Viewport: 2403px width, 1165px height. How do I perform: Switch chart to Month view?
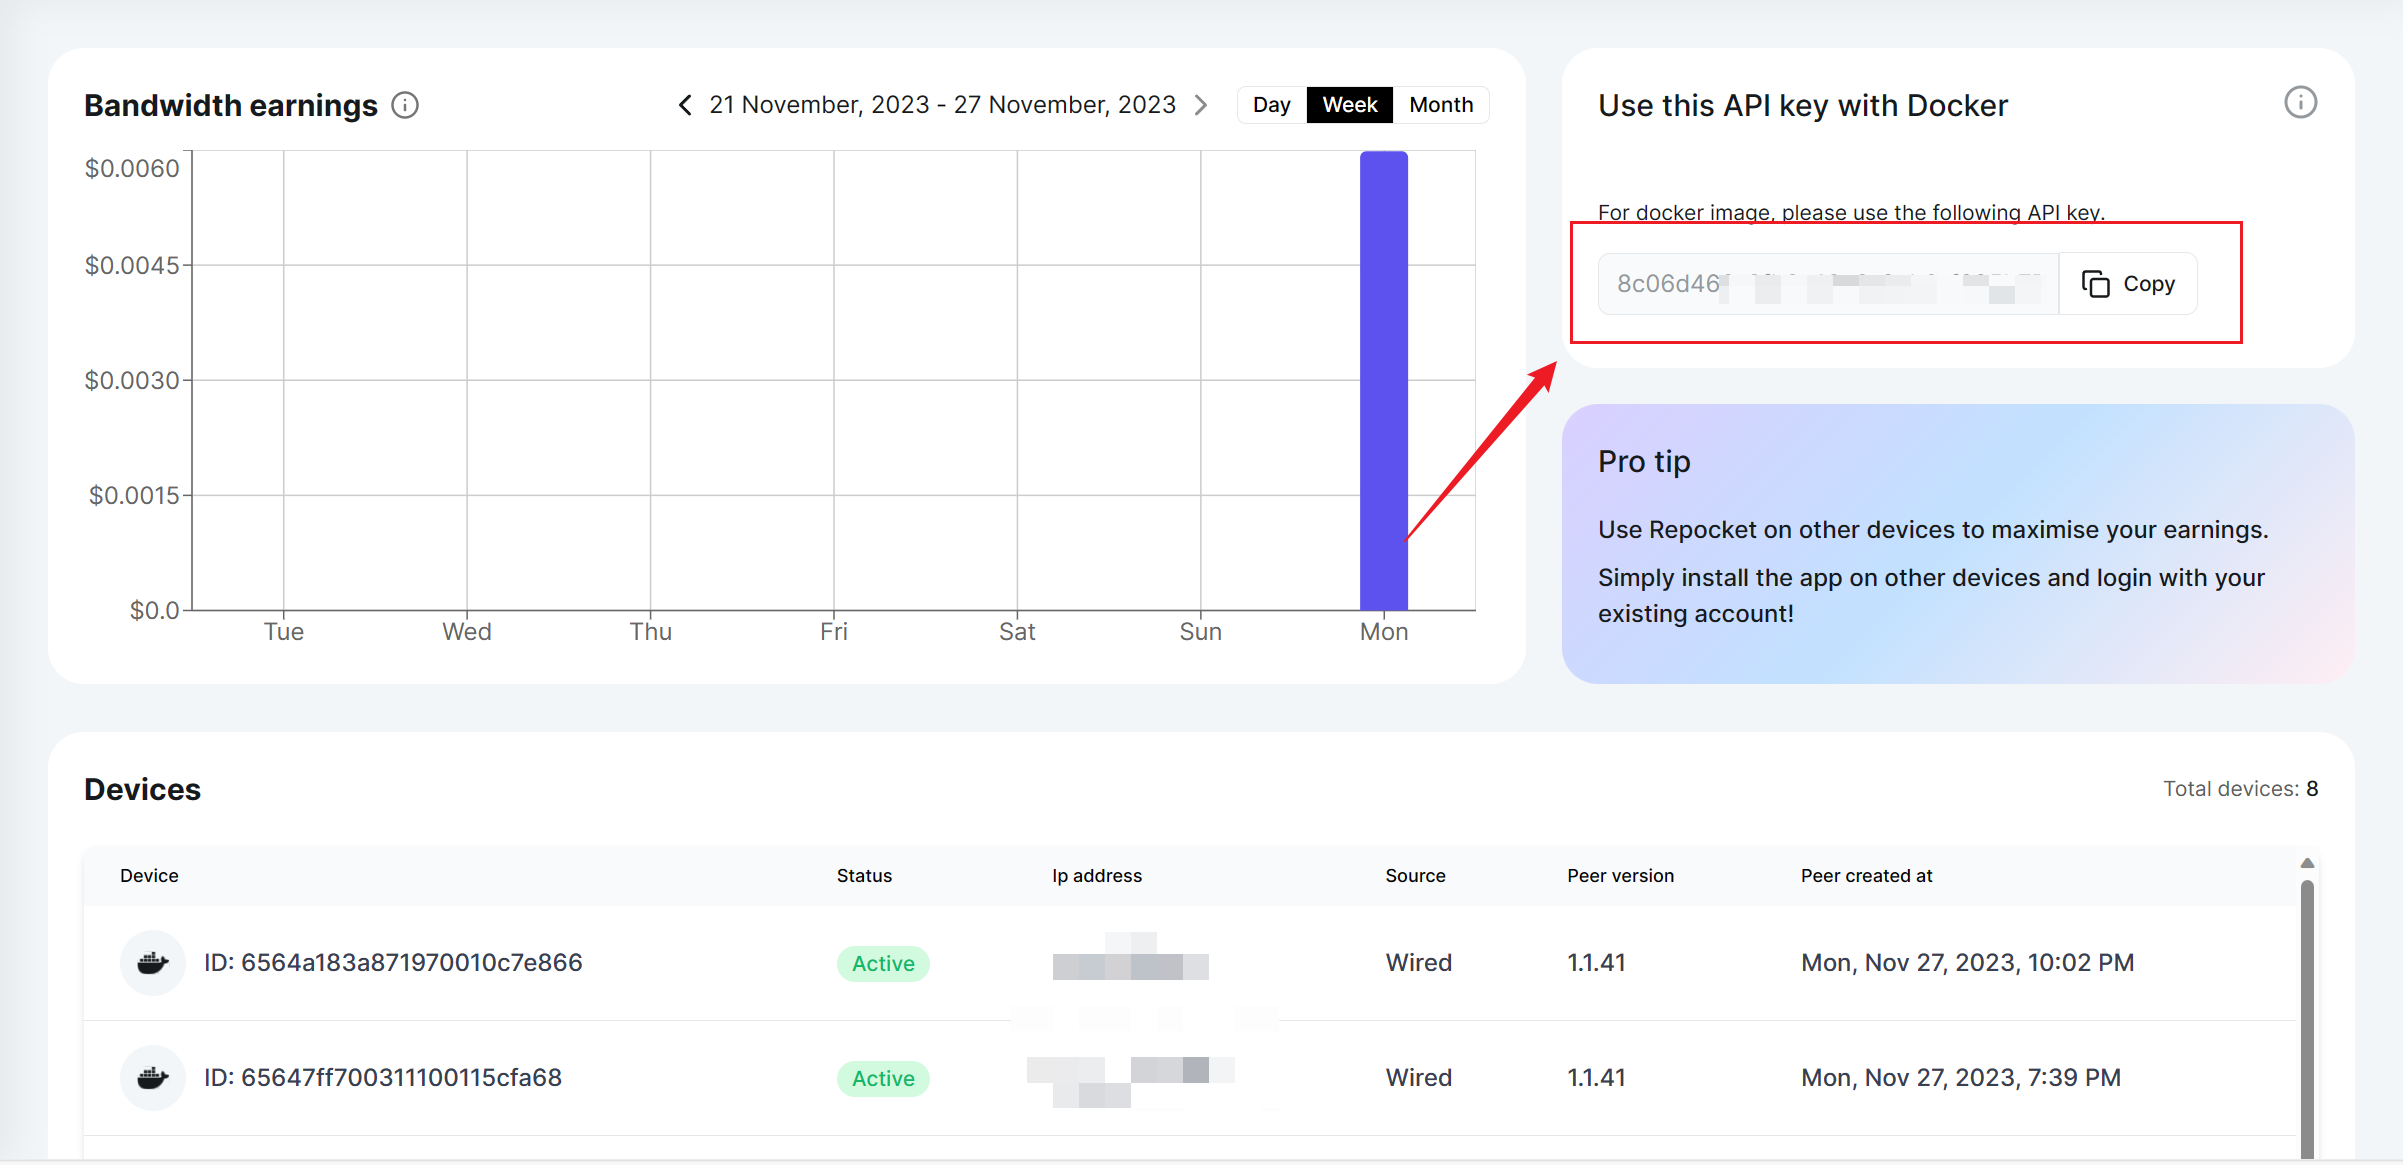(x=1440, y=105)
